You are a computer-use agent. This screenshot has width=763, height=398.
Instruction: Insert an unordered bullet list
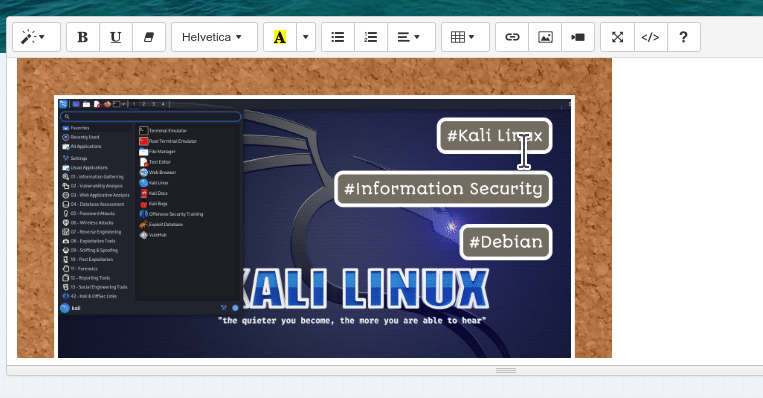[338, 37]
